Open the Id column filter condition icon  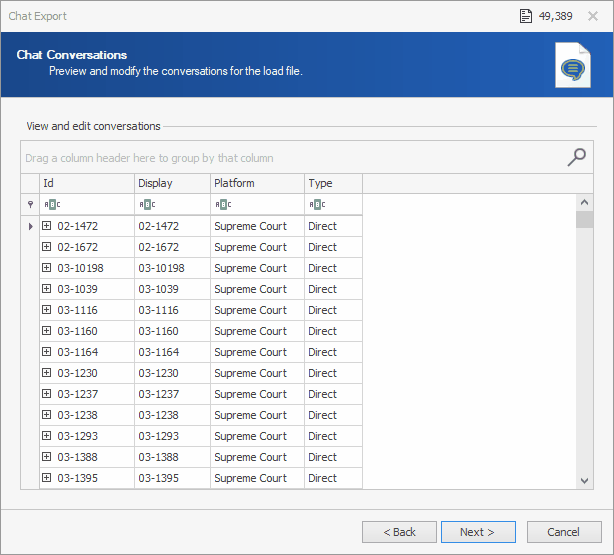coord(52,204)
